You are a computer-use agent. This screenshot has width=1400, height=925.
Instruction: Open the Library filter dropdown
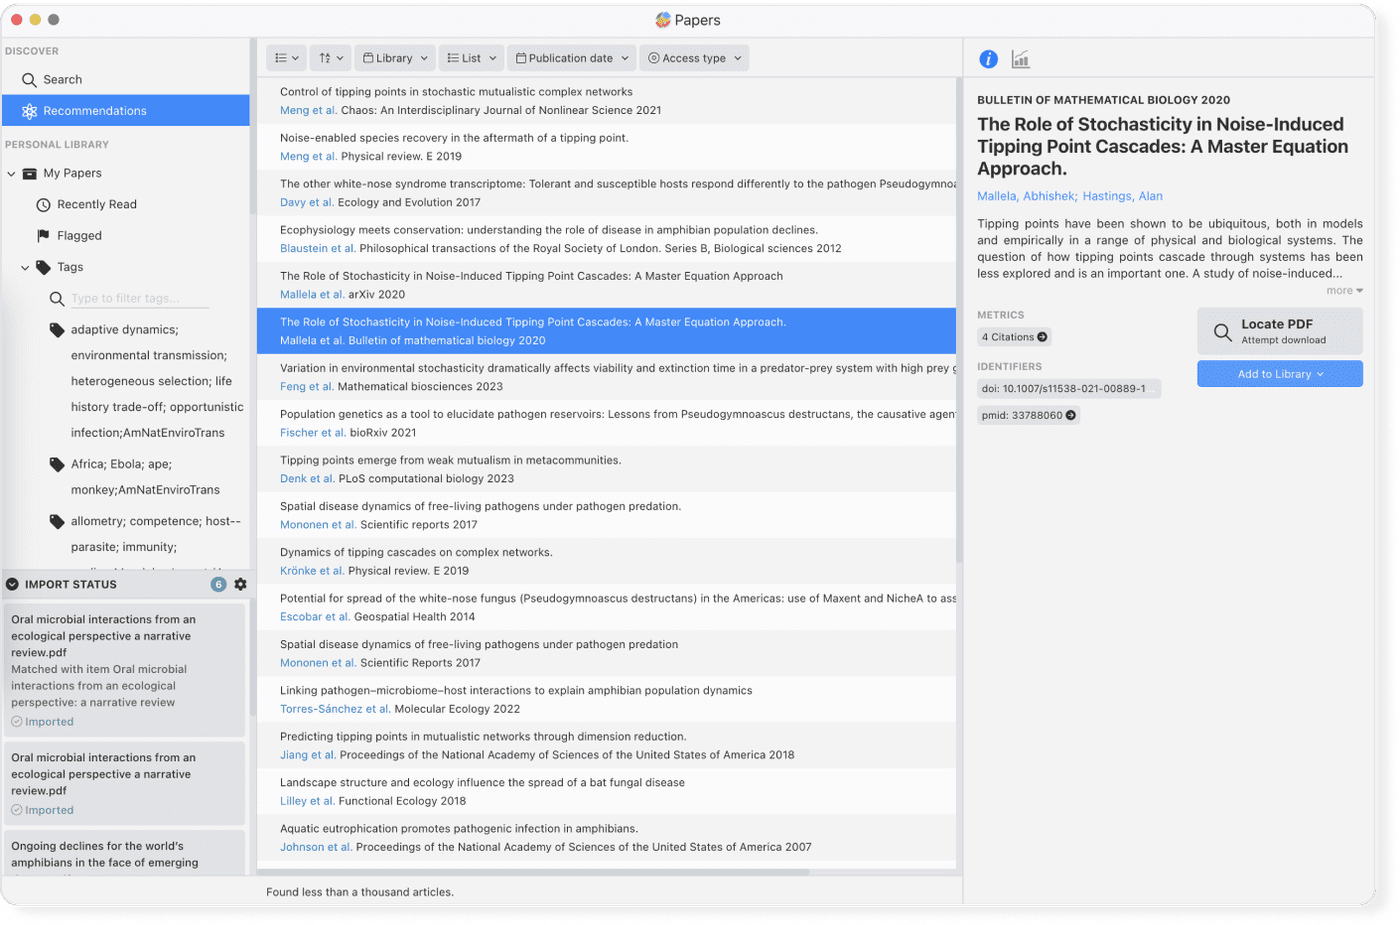click(x=394, y=58)
